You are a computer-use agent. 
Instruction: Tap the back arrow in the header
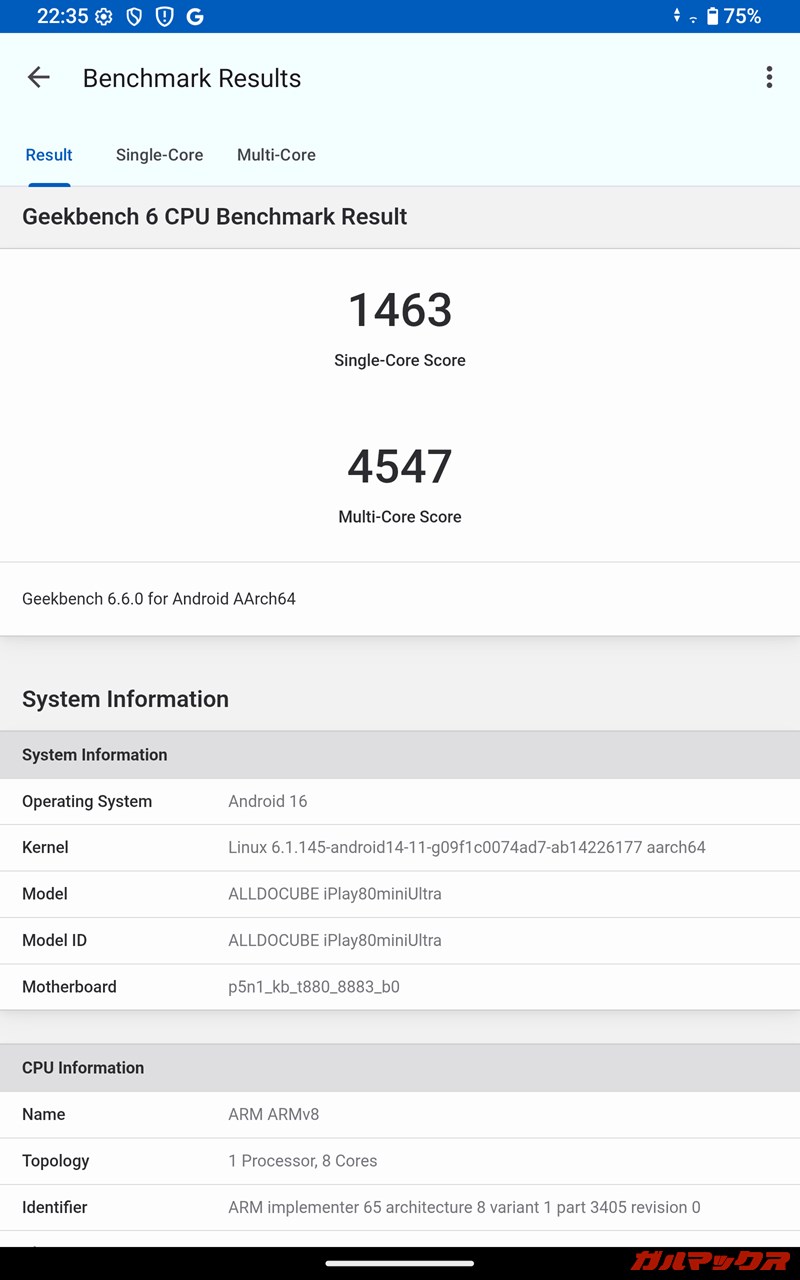click(x=38, y=78)
